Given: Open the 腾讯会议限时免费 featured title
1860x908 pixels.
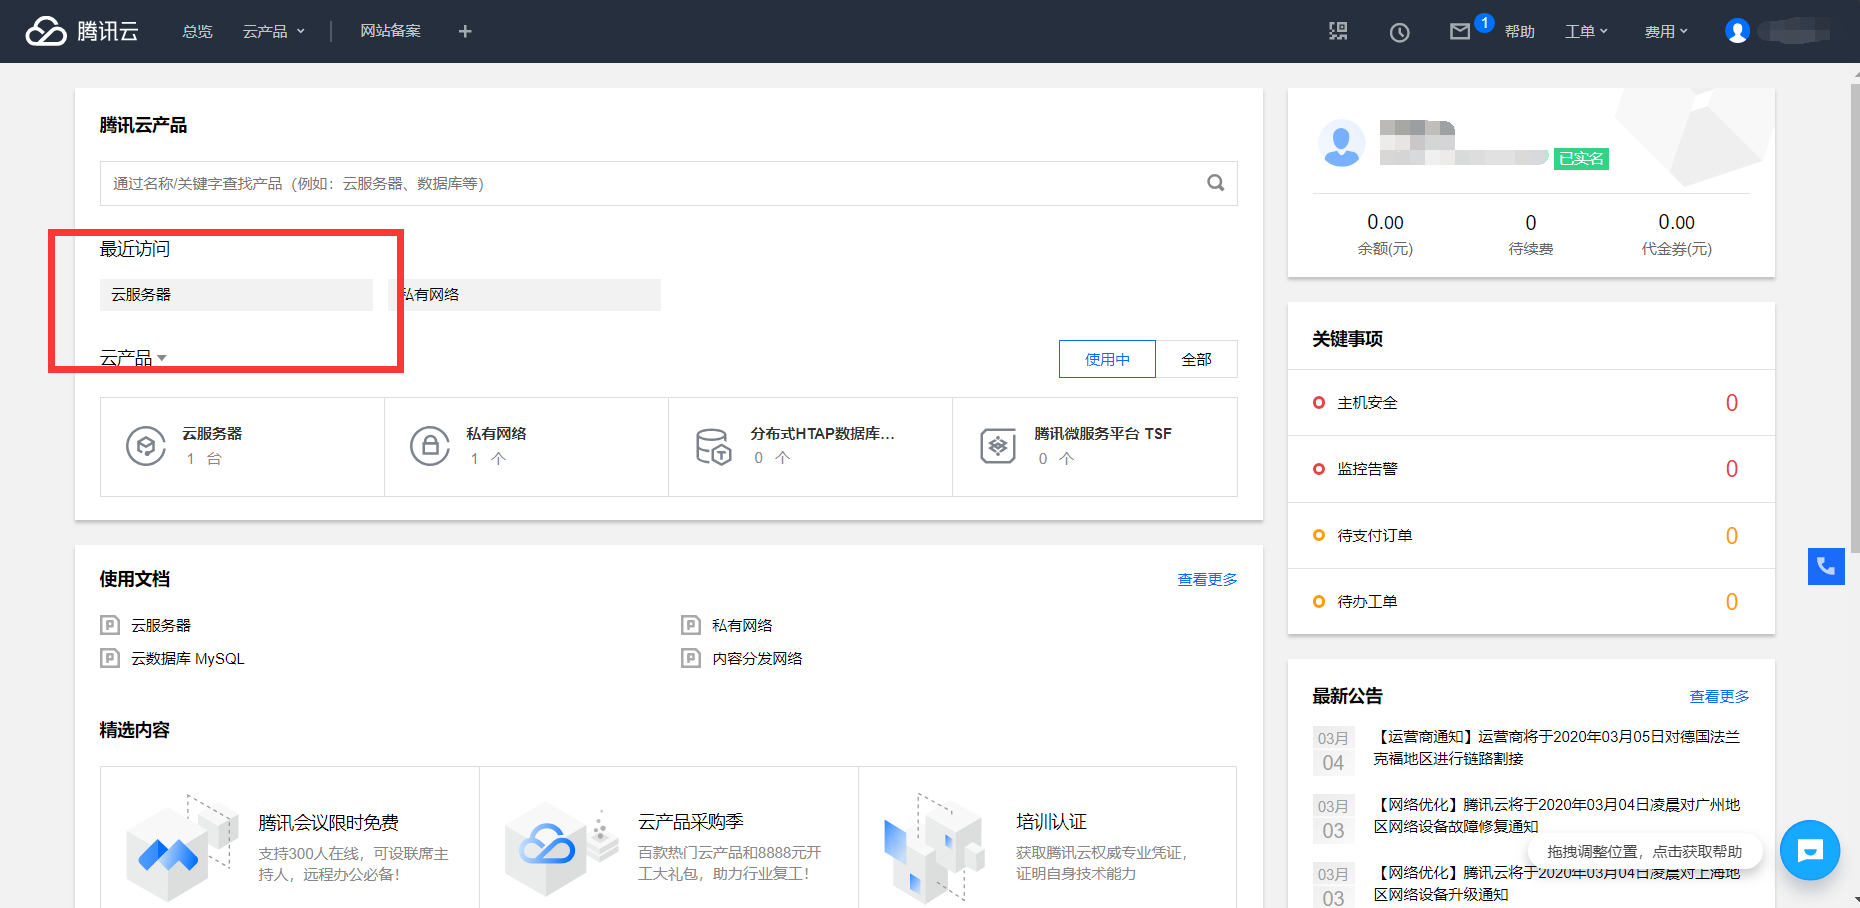Looking at the screenshot, I should 328,822.
